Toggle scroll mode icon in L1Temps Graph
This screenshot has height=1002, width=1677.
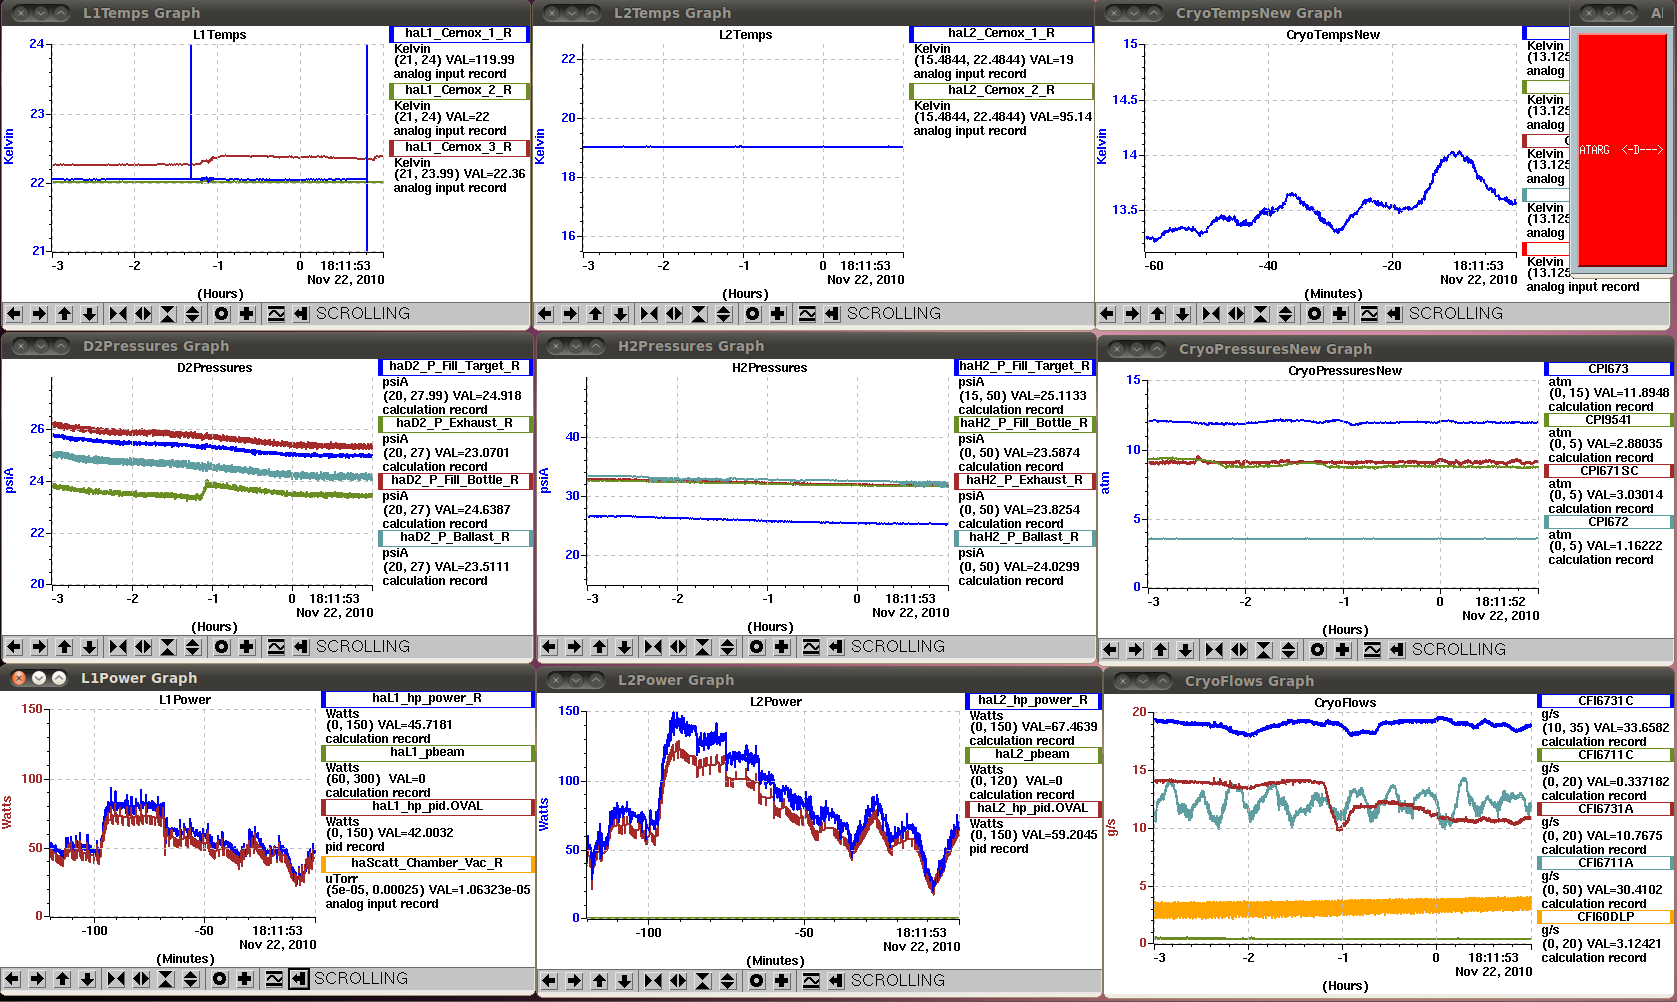point(301,314)
